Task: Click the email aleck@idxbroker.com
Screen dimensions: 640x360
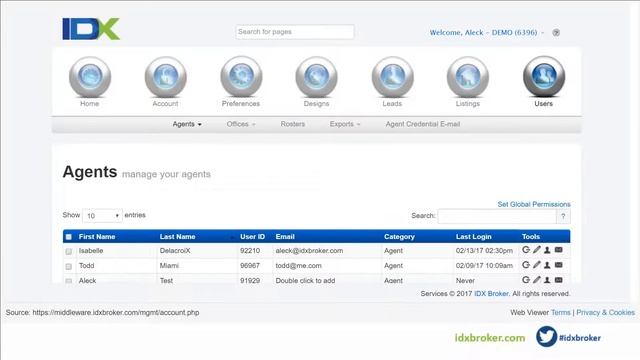Action: [x=309, y=251]
